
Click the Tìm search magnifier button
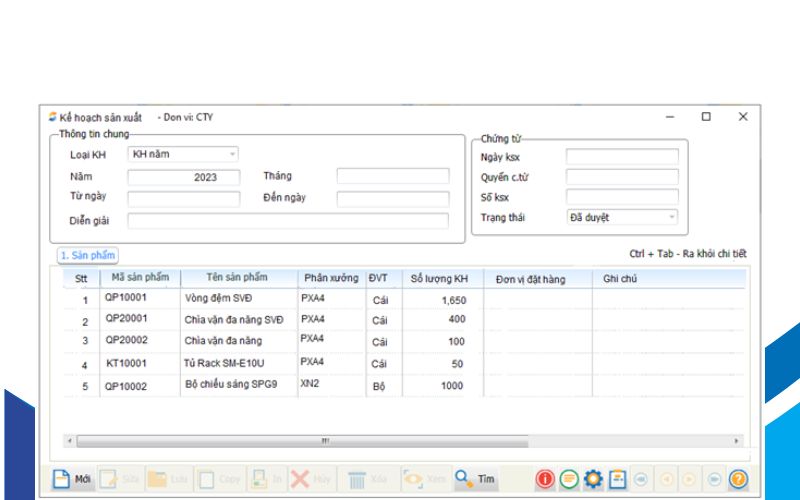click(476, 479)
